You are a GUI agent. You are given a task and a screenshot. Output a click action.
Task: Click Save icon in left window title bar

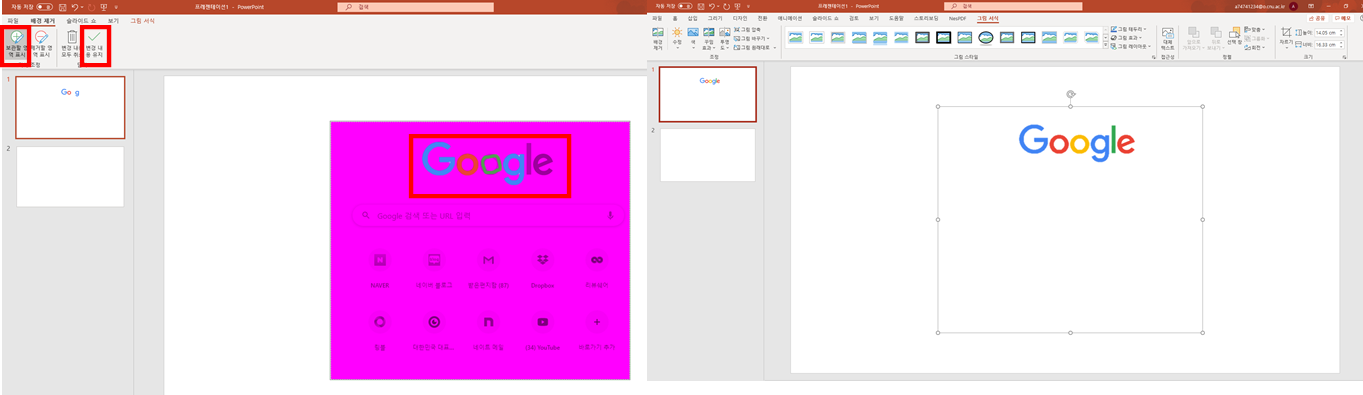point(62,7)
